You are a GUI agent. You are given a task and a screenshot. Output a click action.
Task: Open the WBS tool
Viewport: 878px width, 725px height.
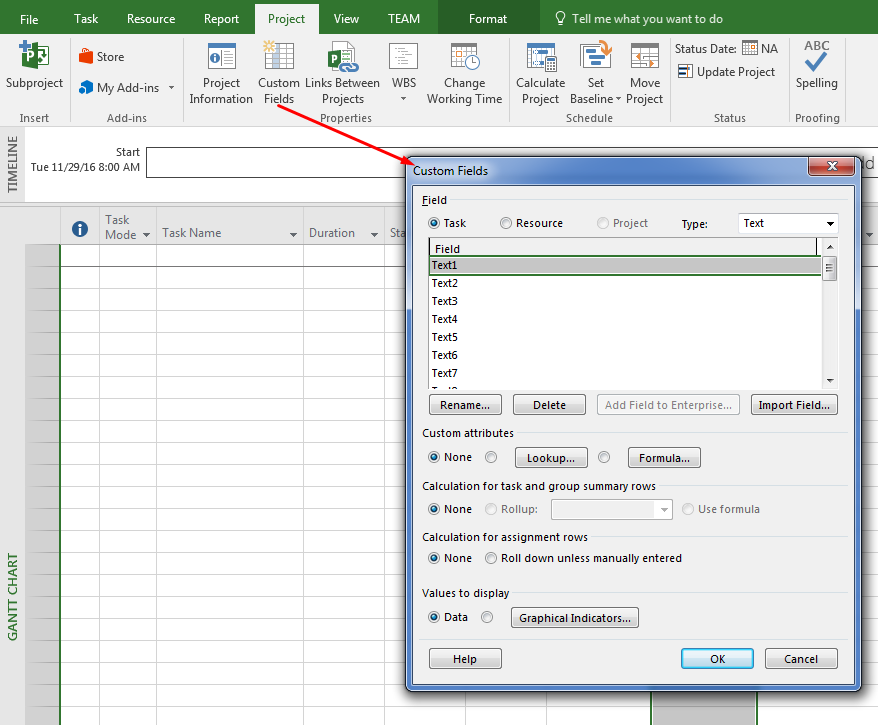(403, 71)
